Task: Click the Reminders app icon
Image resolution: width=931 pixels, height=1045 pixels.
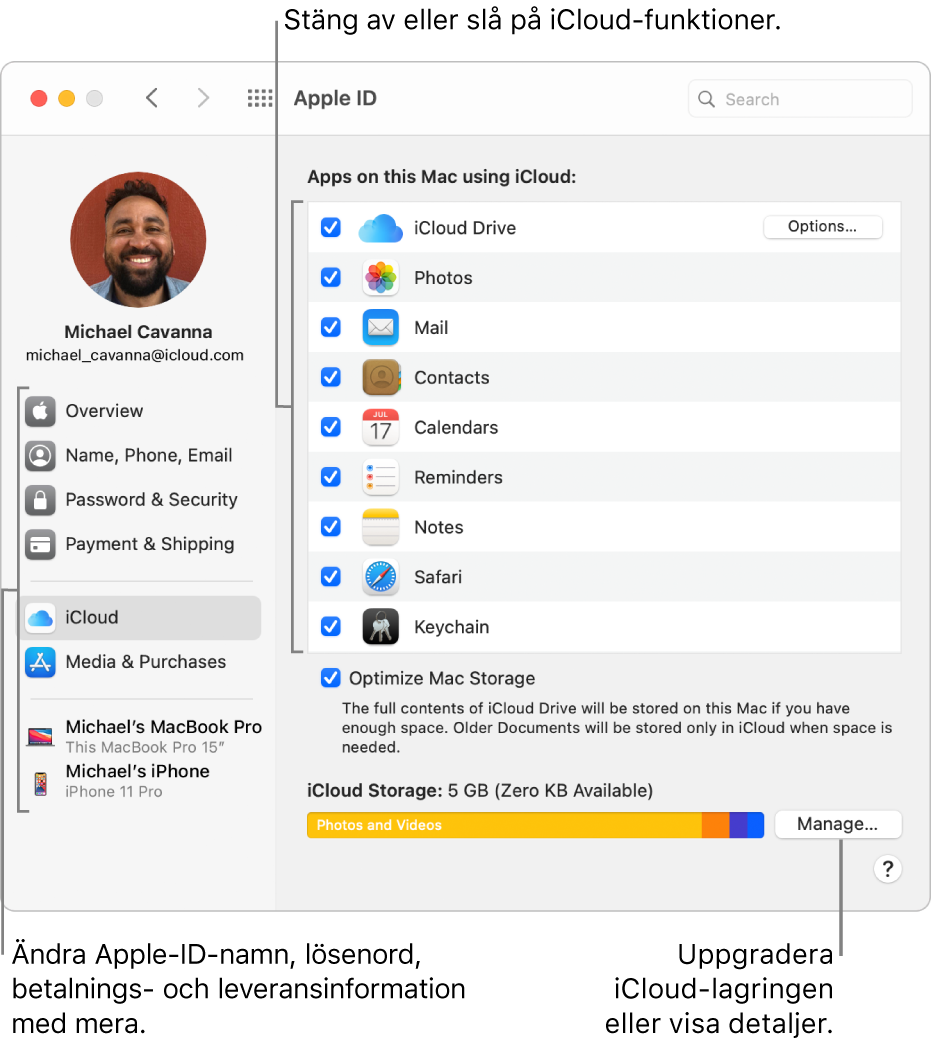Action: click(381, 477)
